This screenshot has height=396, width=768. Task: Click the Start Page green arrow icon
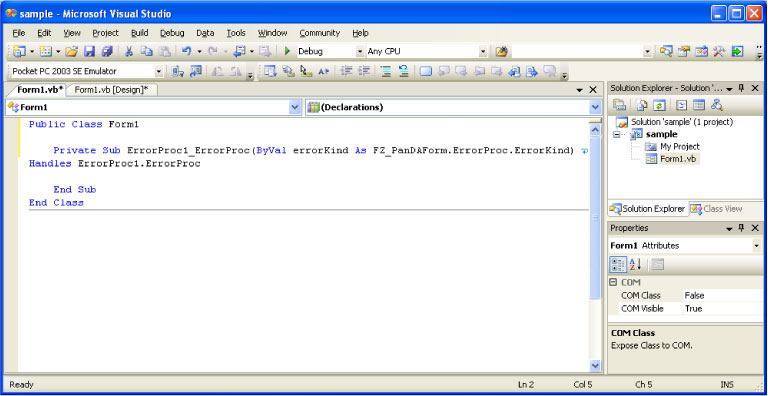(737, 51)
